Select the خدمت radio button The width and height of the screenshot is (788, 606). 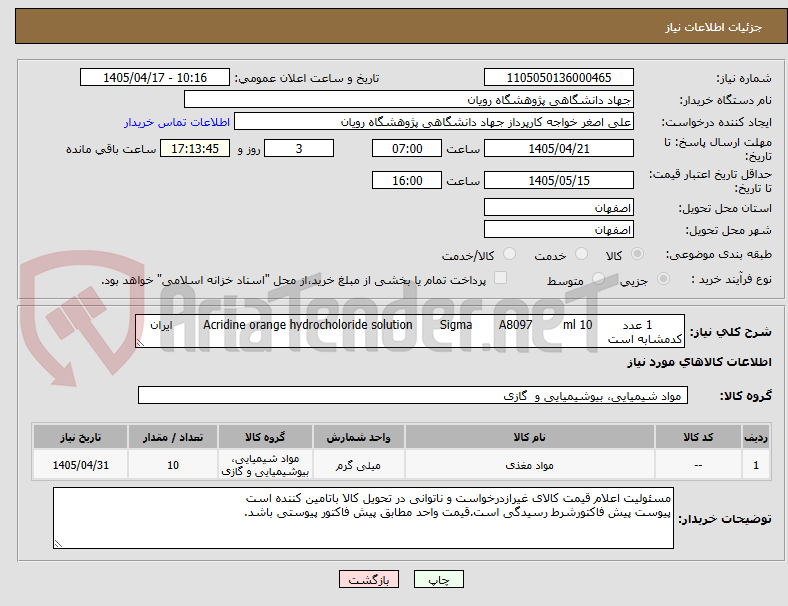581,254
